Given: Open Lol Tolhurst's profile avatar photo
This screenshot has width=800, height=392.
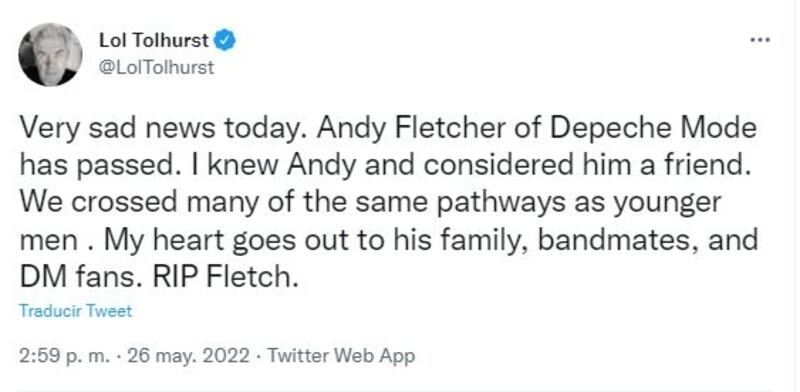Looking at the screenshot, I should 50,55.
